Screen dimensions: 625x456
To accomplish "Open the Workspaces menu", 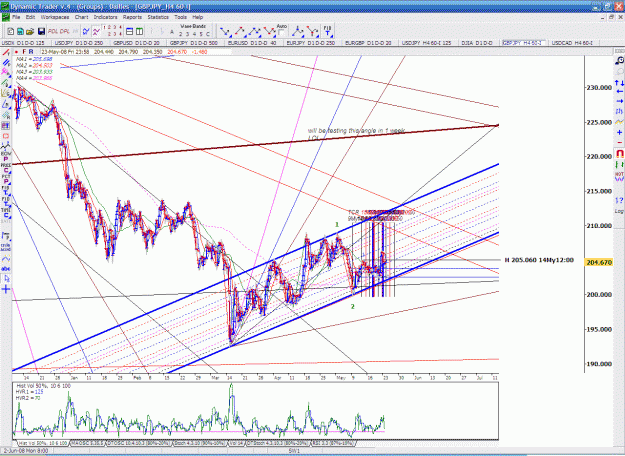I will 55,17.
